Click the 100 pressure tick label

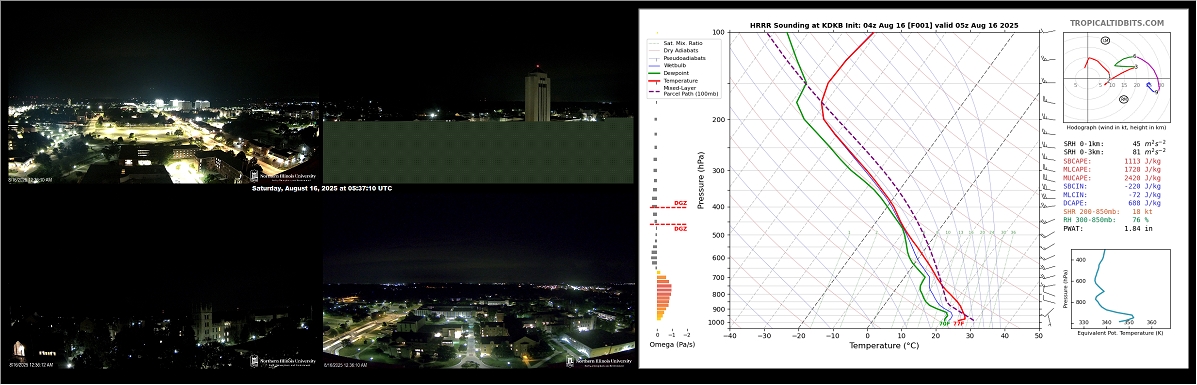coord(718,33)
